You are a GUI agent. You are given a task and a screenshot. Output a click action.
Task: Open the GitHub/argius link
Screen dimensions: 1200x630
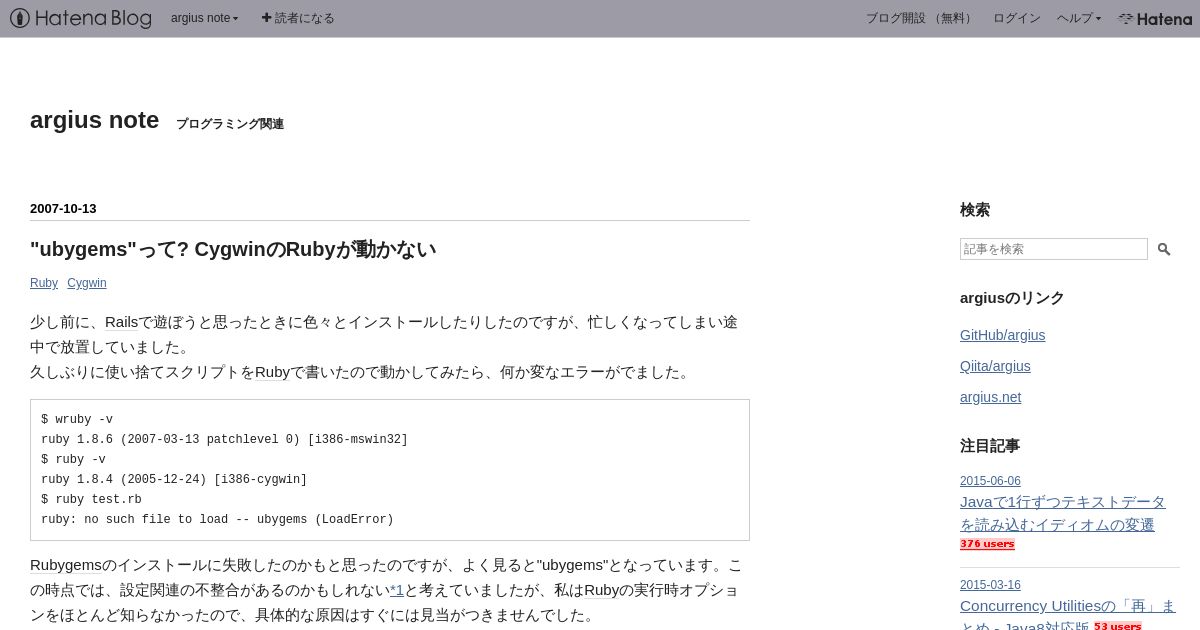1002,335
